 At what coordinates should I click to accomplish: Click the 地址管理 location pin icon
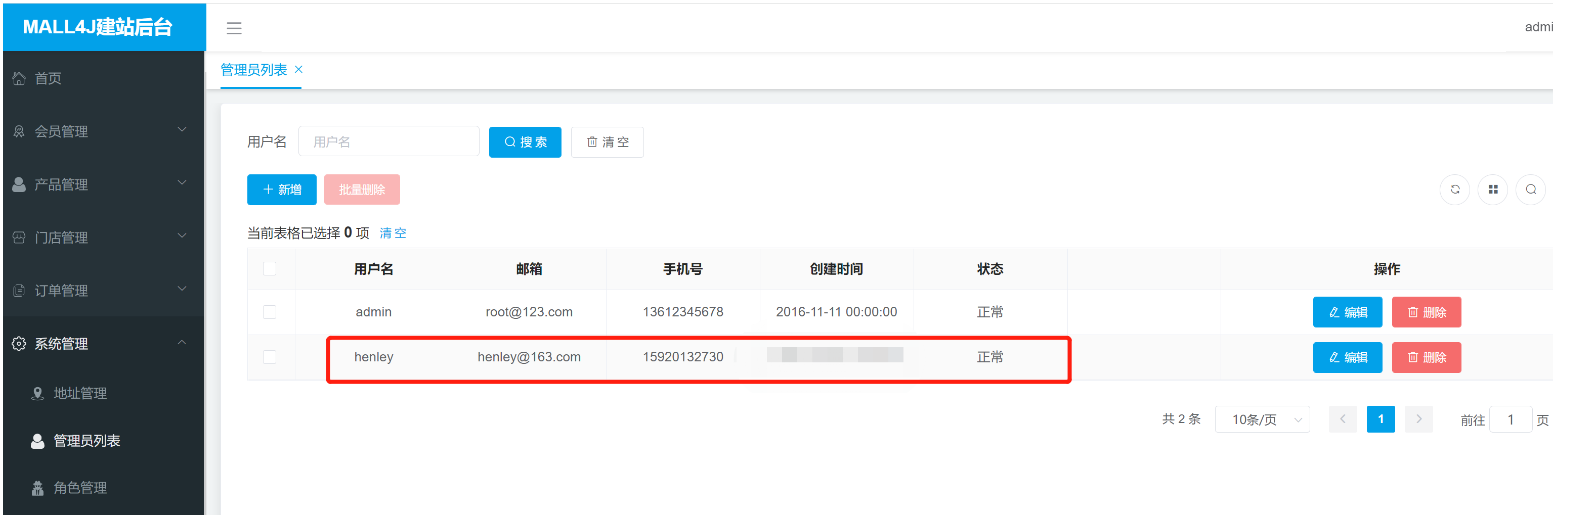coord(38,393)
